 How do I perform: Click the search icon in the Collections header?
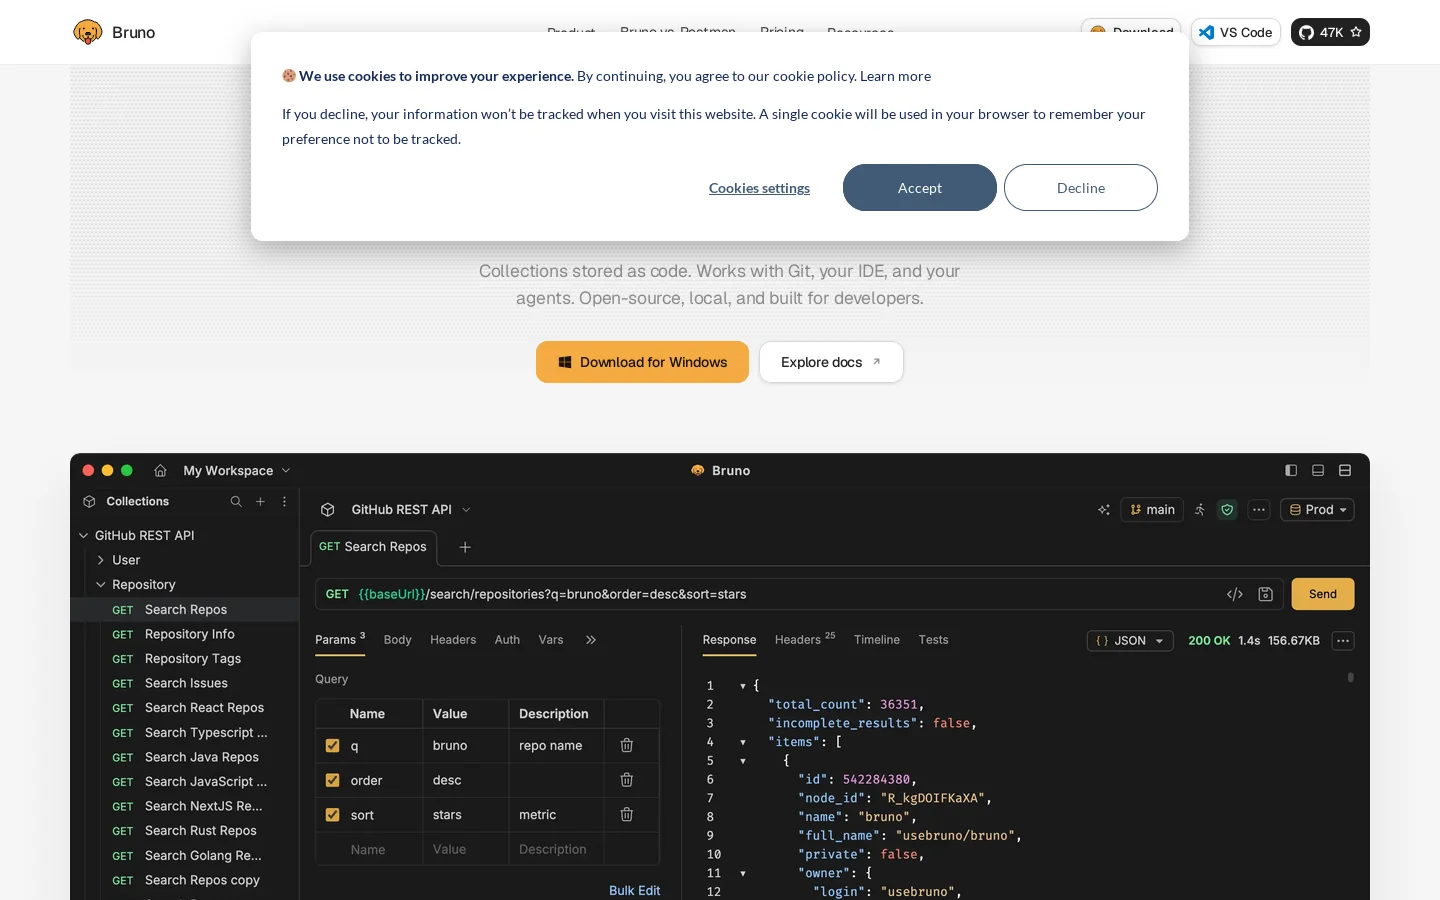(x=236, y=501)
